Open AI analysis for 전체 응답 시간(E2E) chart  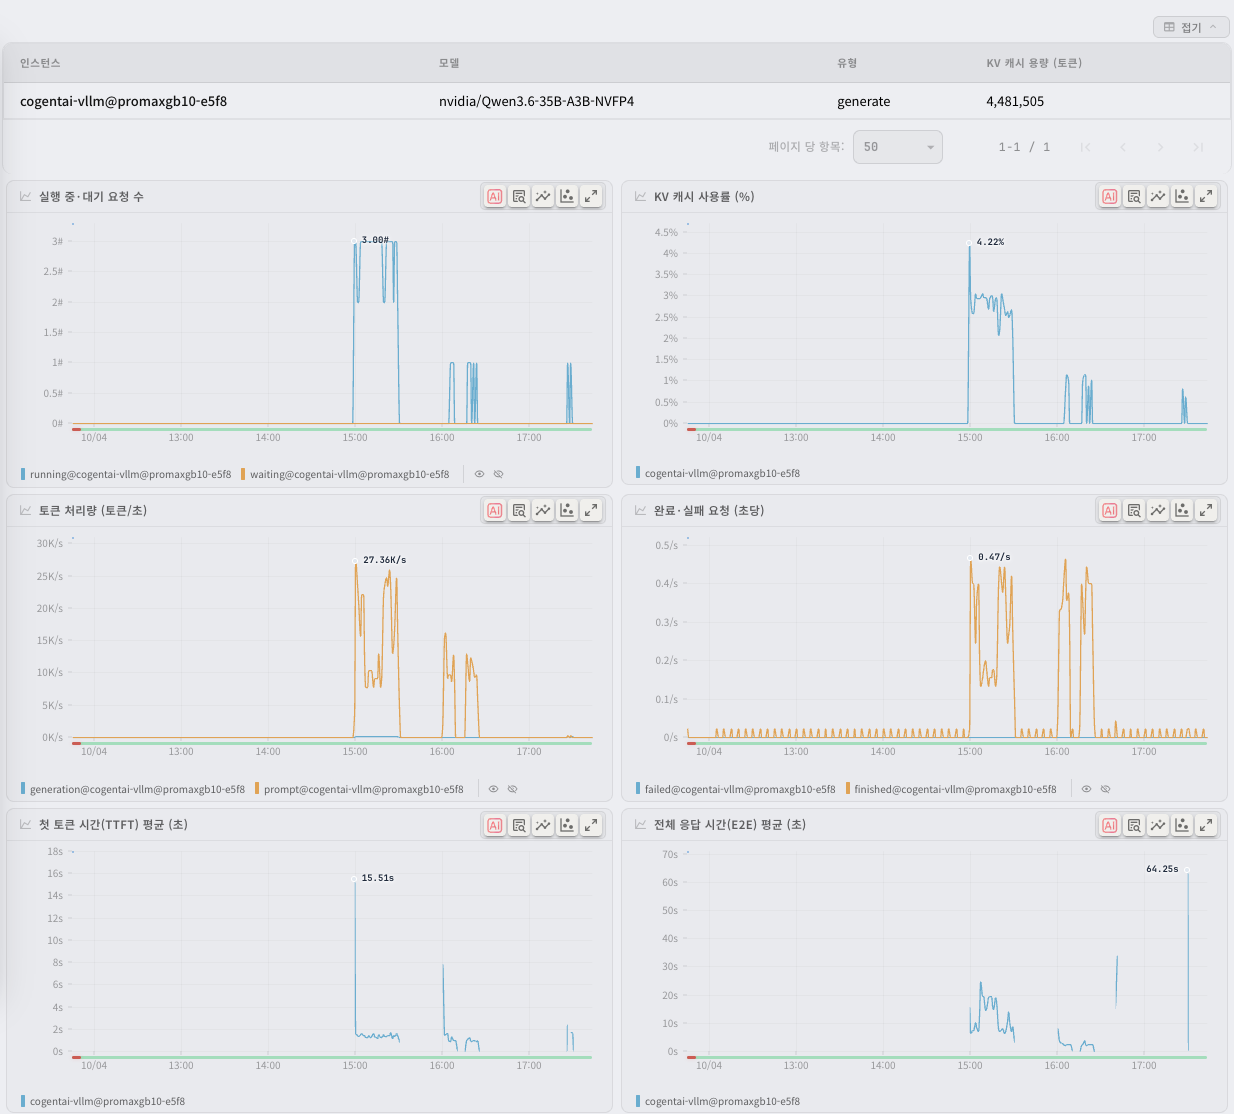1110,825
